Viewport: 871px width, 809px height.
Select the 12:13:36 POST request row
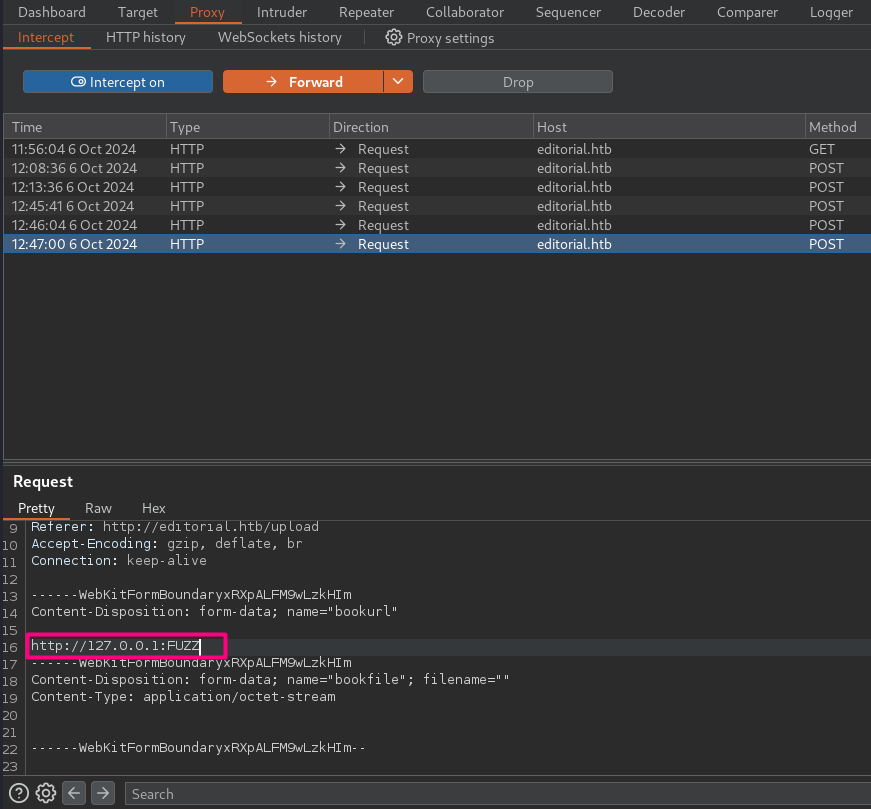tap(437, 187)
